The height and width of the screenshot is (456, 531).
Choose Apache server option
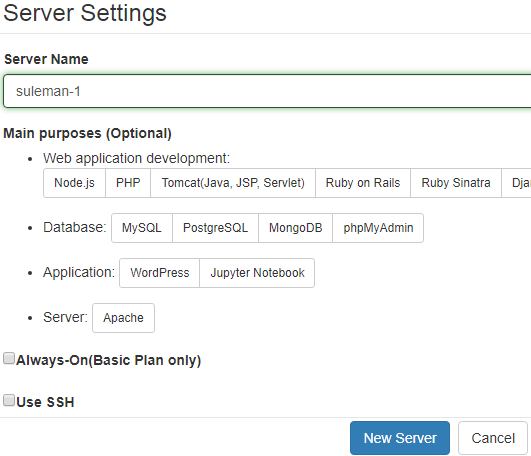(x=123, y=318)
